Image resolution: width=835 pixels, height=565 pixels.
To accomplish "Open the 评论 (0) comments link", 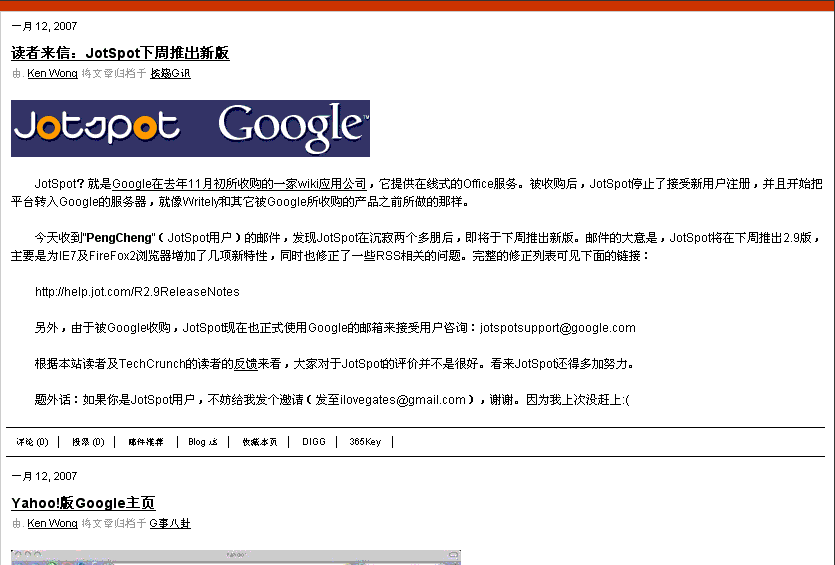I will click(32, 442).
